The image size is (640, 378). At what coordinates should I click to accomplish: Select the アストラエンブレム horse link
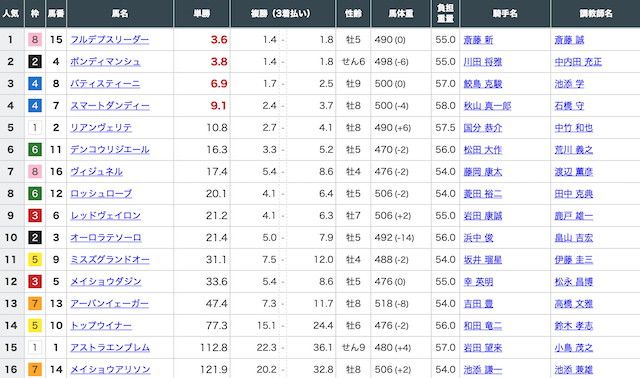point(110,348)
